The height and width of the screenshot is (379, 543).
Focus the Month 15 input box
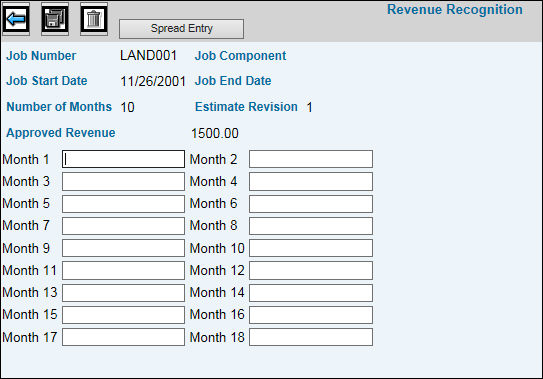pyautogui.click(x=123, y=315)
